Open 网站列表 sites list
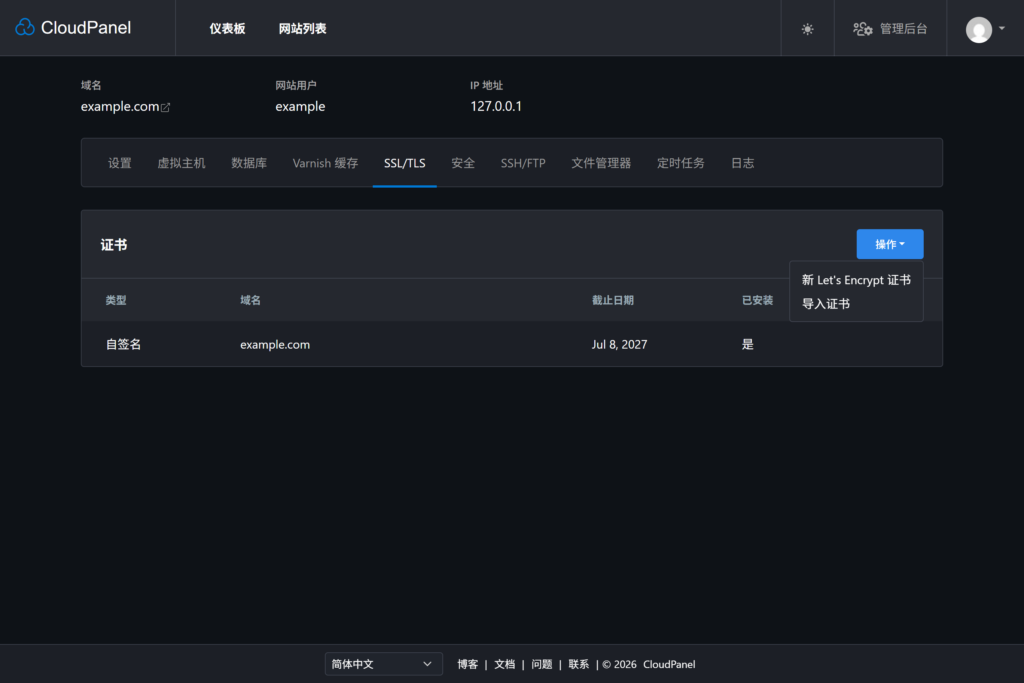1024x683 pixels. 302,29
